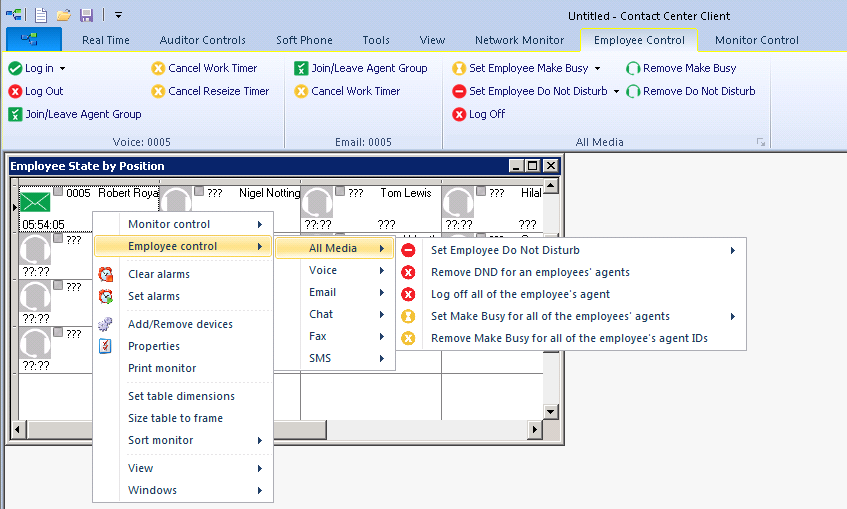Click the green Log in icon
Image resolution: width=847 pixels, height=509 pixels.
click(x=15, y=68)
